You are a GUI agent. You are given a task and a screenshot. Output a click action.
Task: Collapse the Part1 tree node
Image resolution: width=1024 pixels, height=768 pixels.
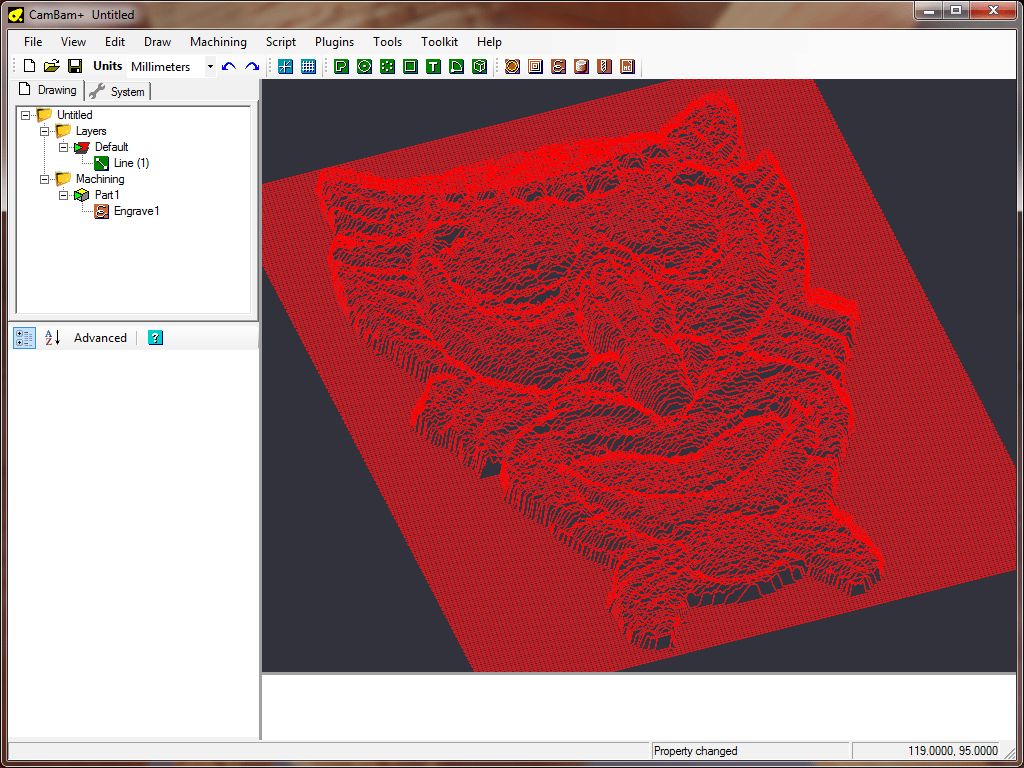(x=63, y=195)
